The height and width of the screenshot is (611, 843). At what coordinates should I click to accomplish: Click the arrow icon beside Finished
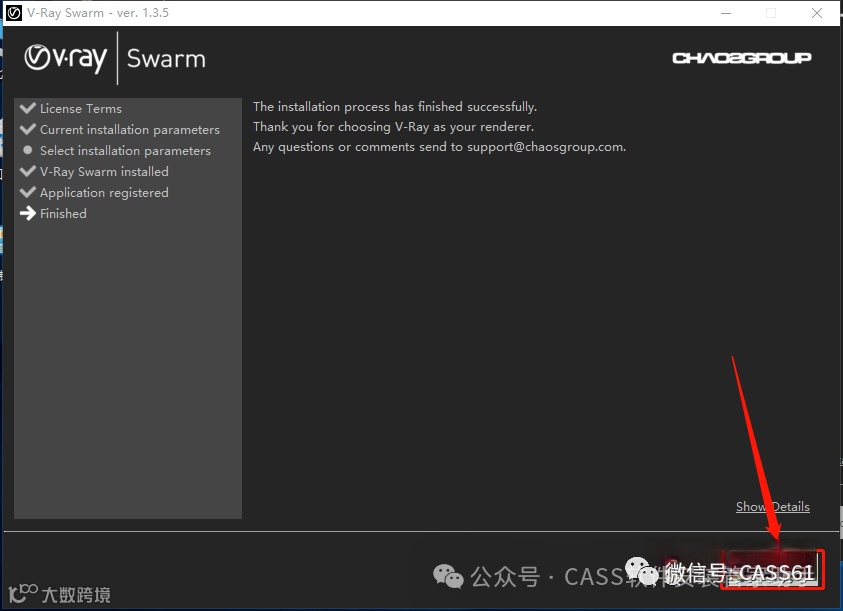tap(28, 214)
